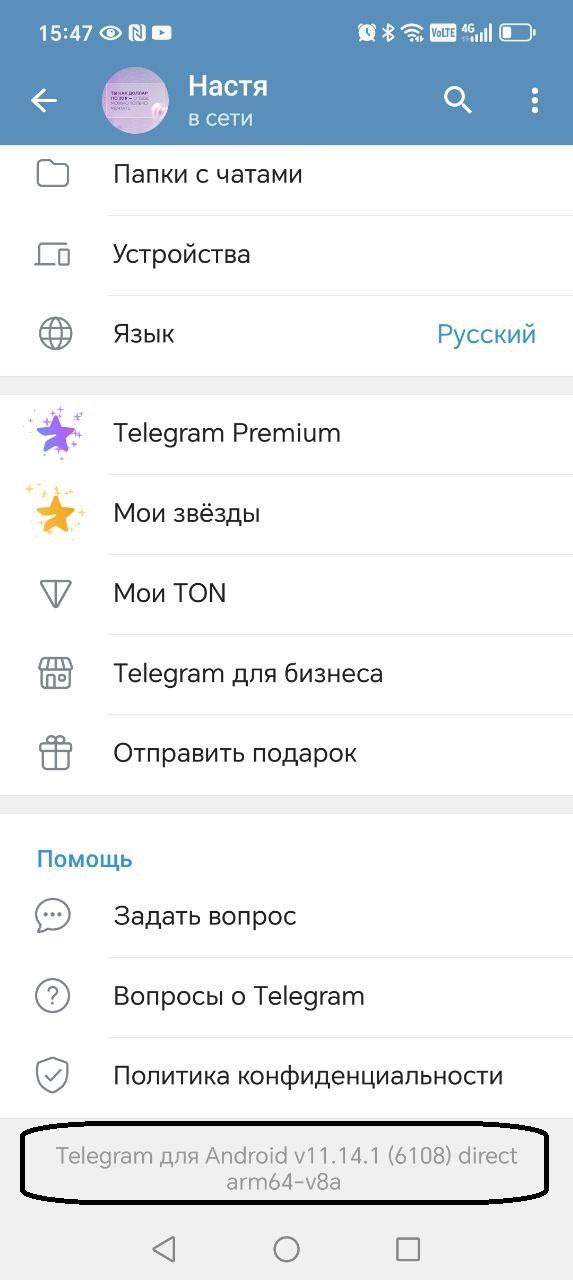
Task: Click the chat folders icon
Action: point(53,174)
